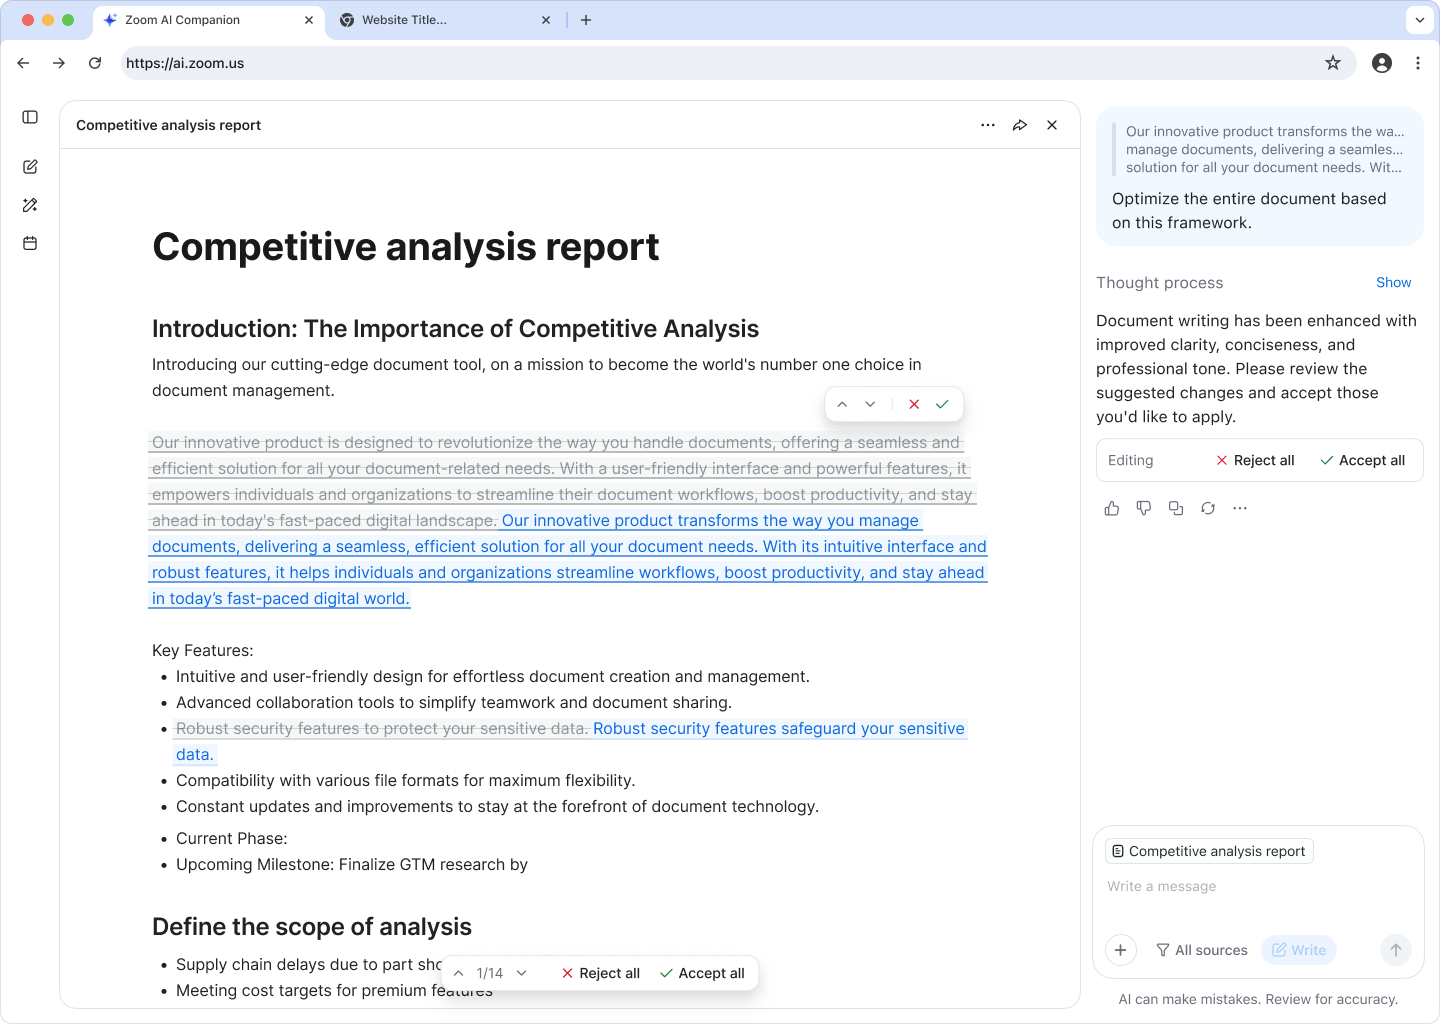1440x1024 pixels.
Task: Reject the current inline suggestion
Action: [914, 404]
